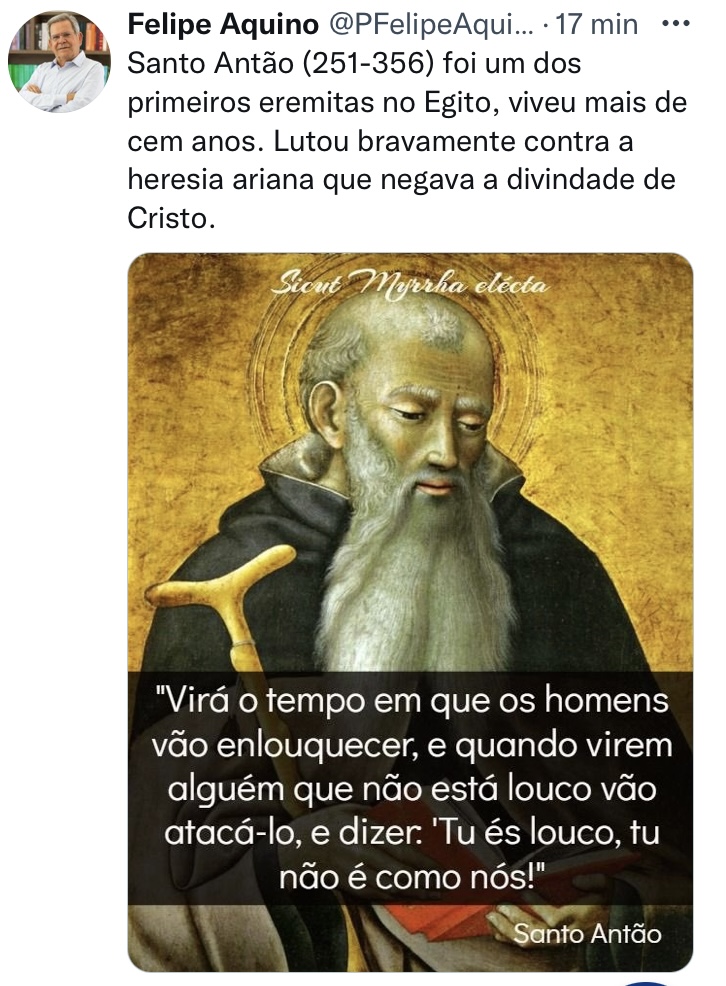The height and width of the screenshot is (986, 726).
Task: Open the tweet via the 17 min timestamp
Action: tap(597, 25)
